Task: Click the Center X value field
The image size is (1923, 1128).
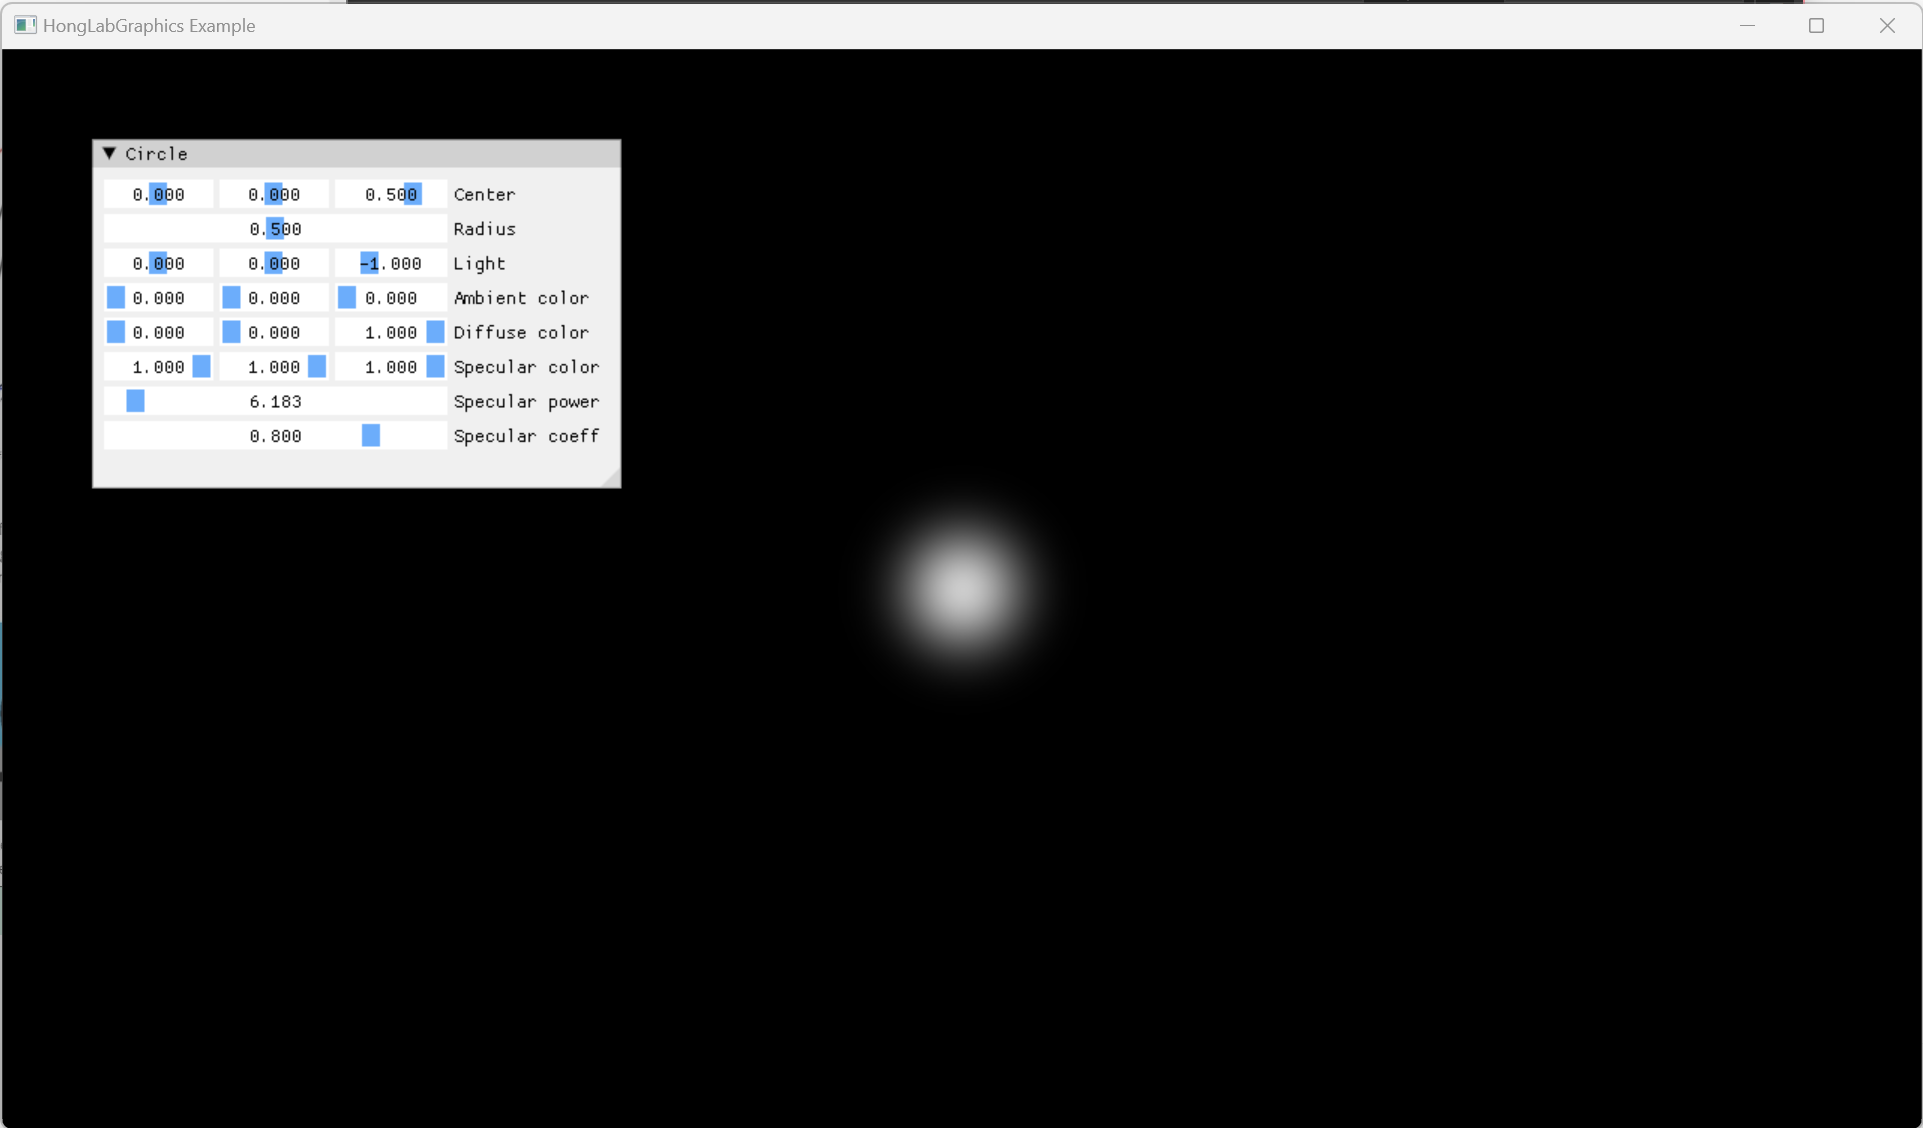Action: [158, 194]
